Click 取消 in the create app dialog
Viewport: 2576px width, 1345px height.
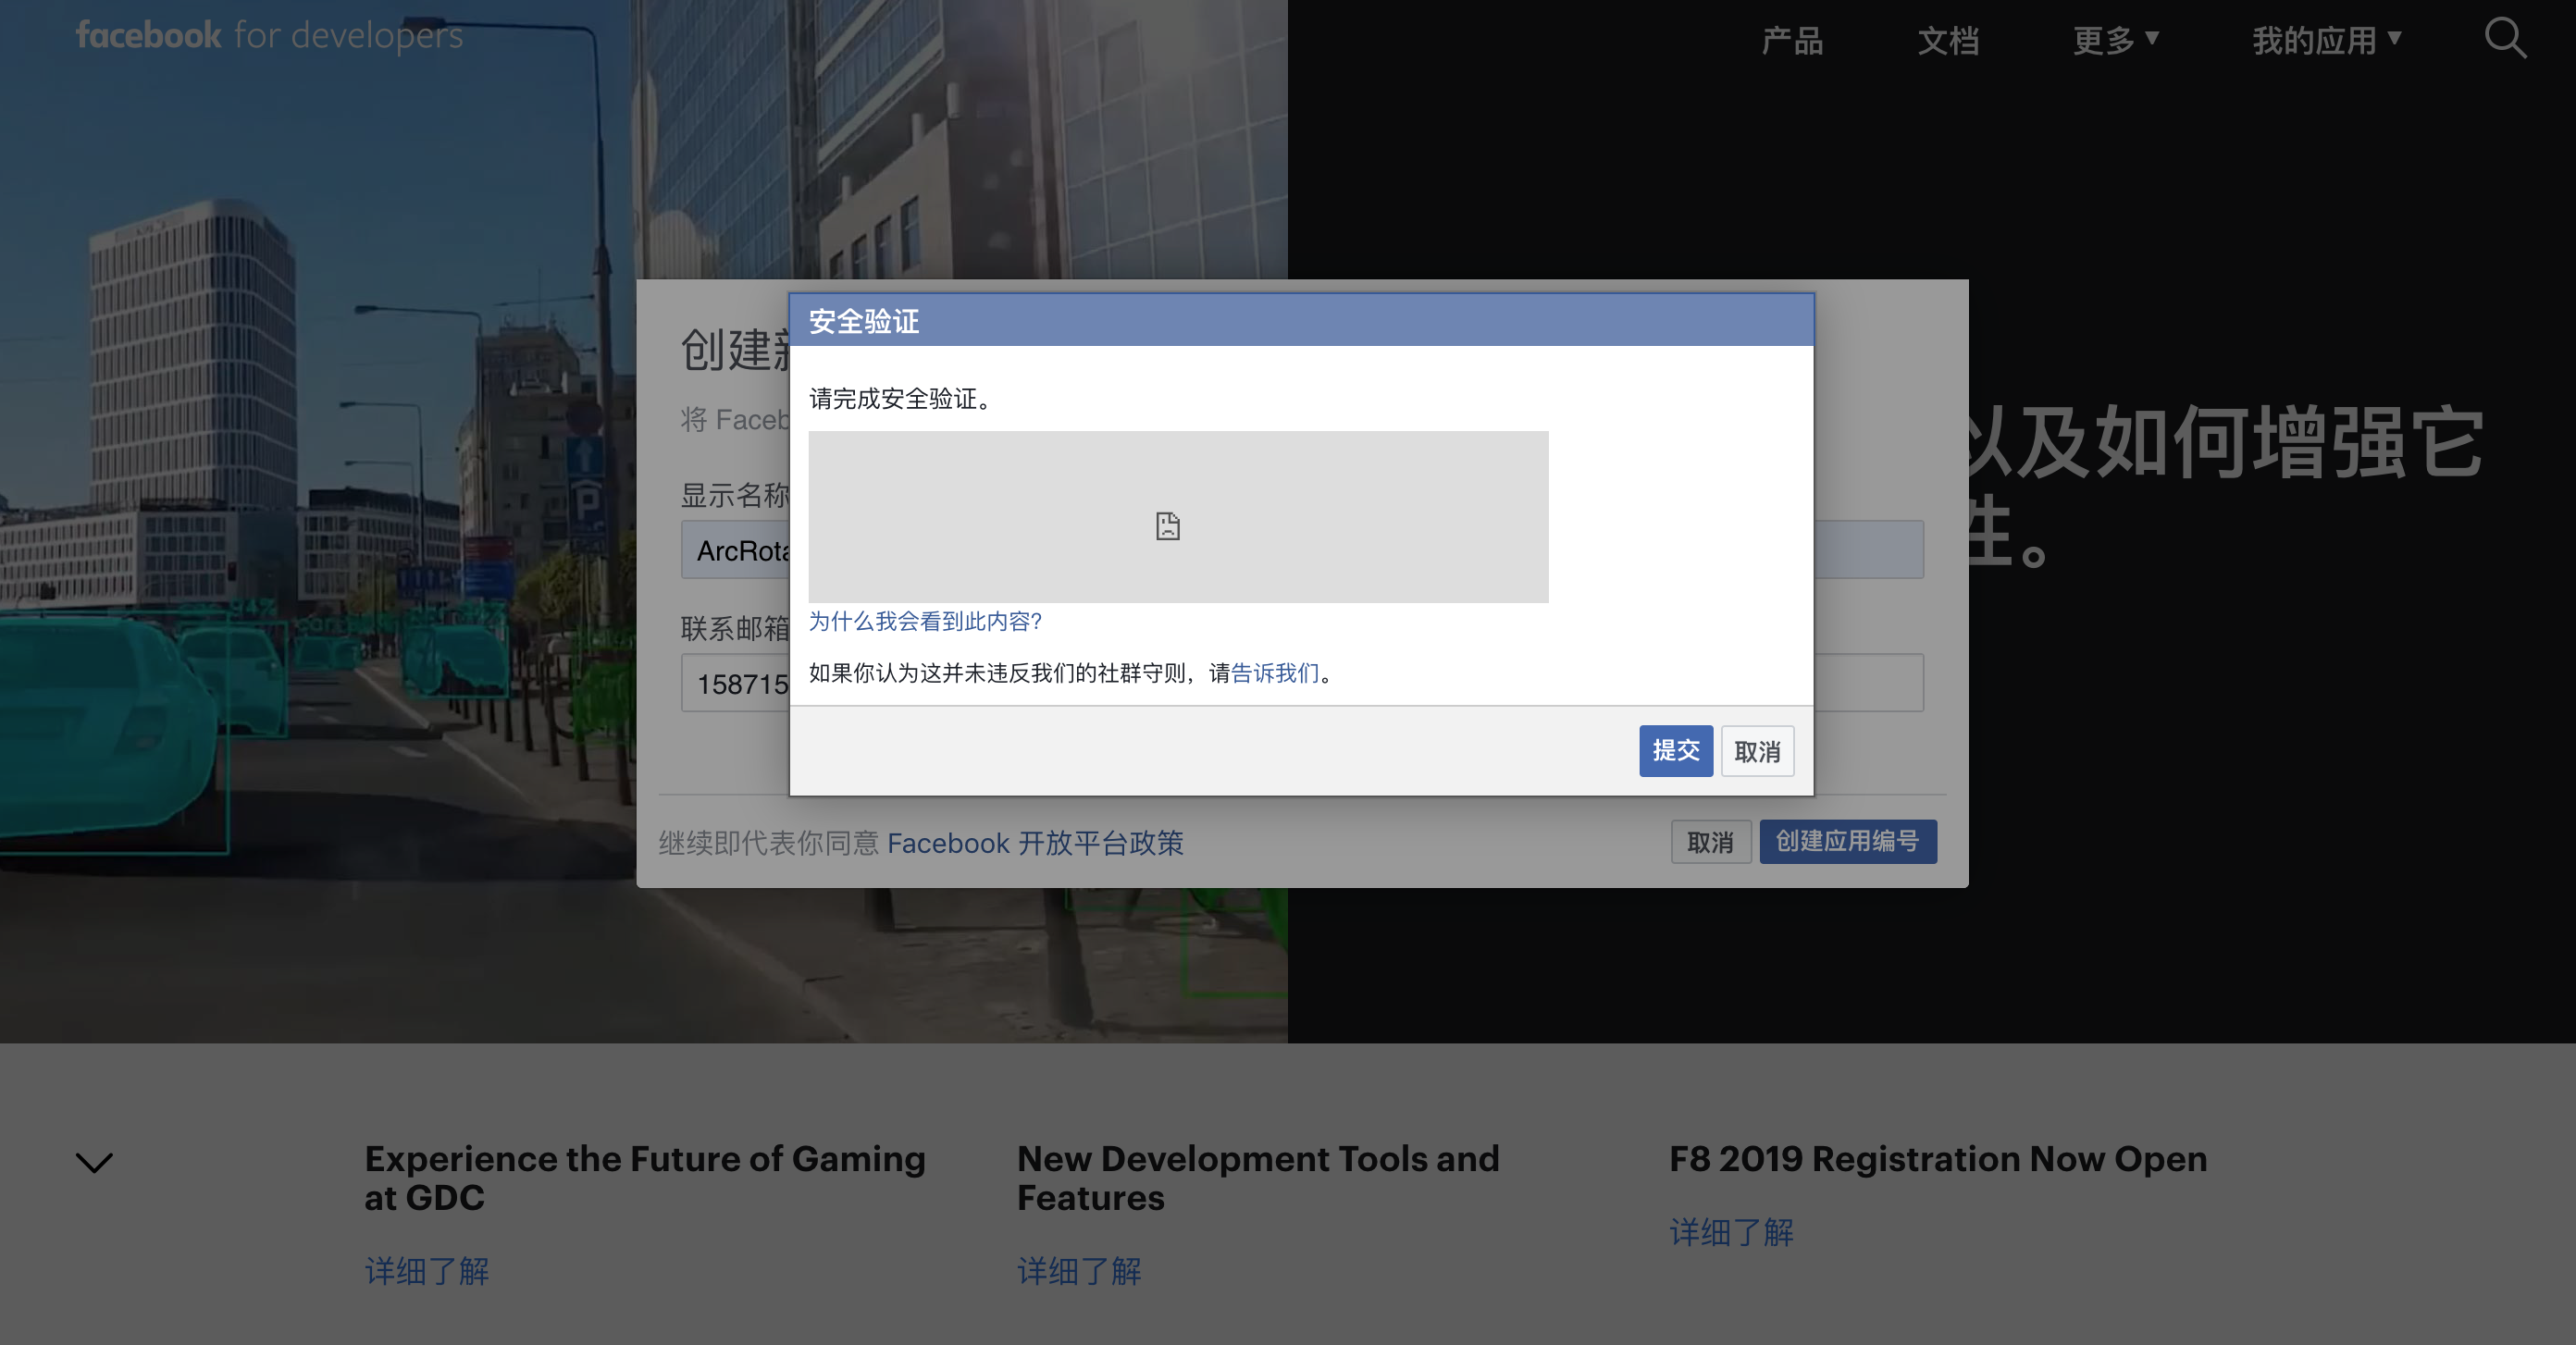pyautogui.click(x=1710, y=842)
